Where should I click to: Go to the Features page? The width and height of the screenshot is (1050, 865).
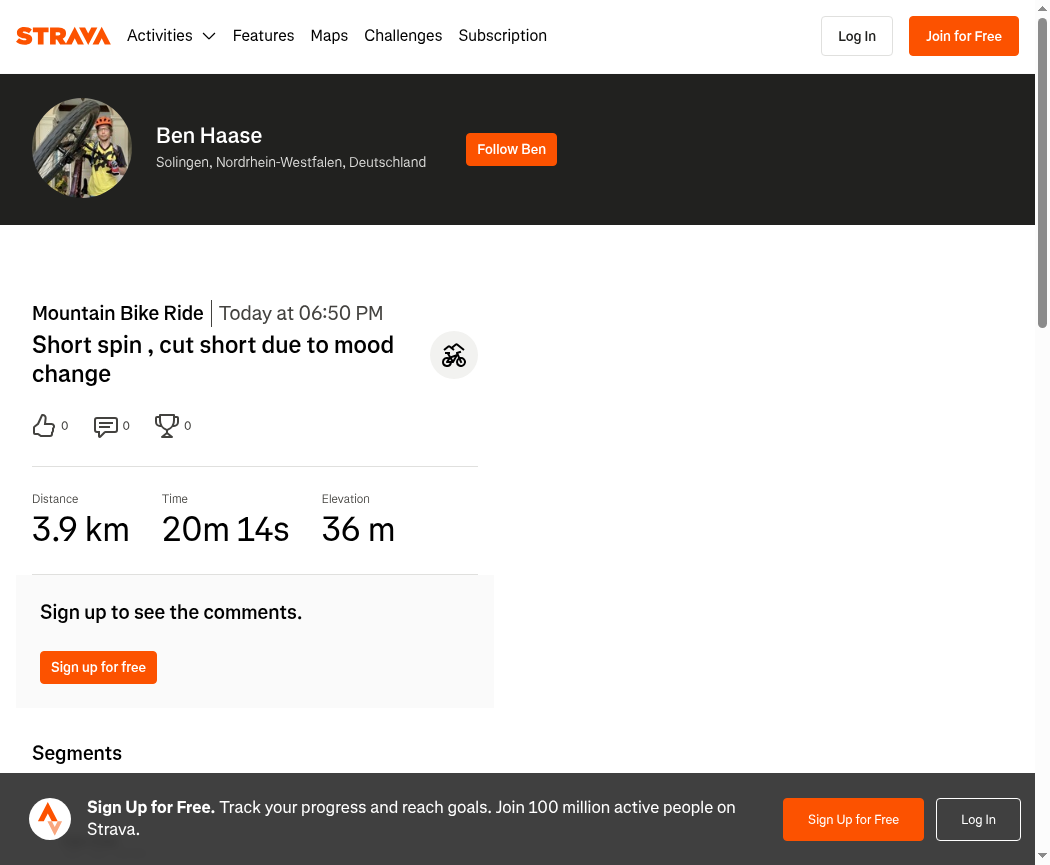263,35
